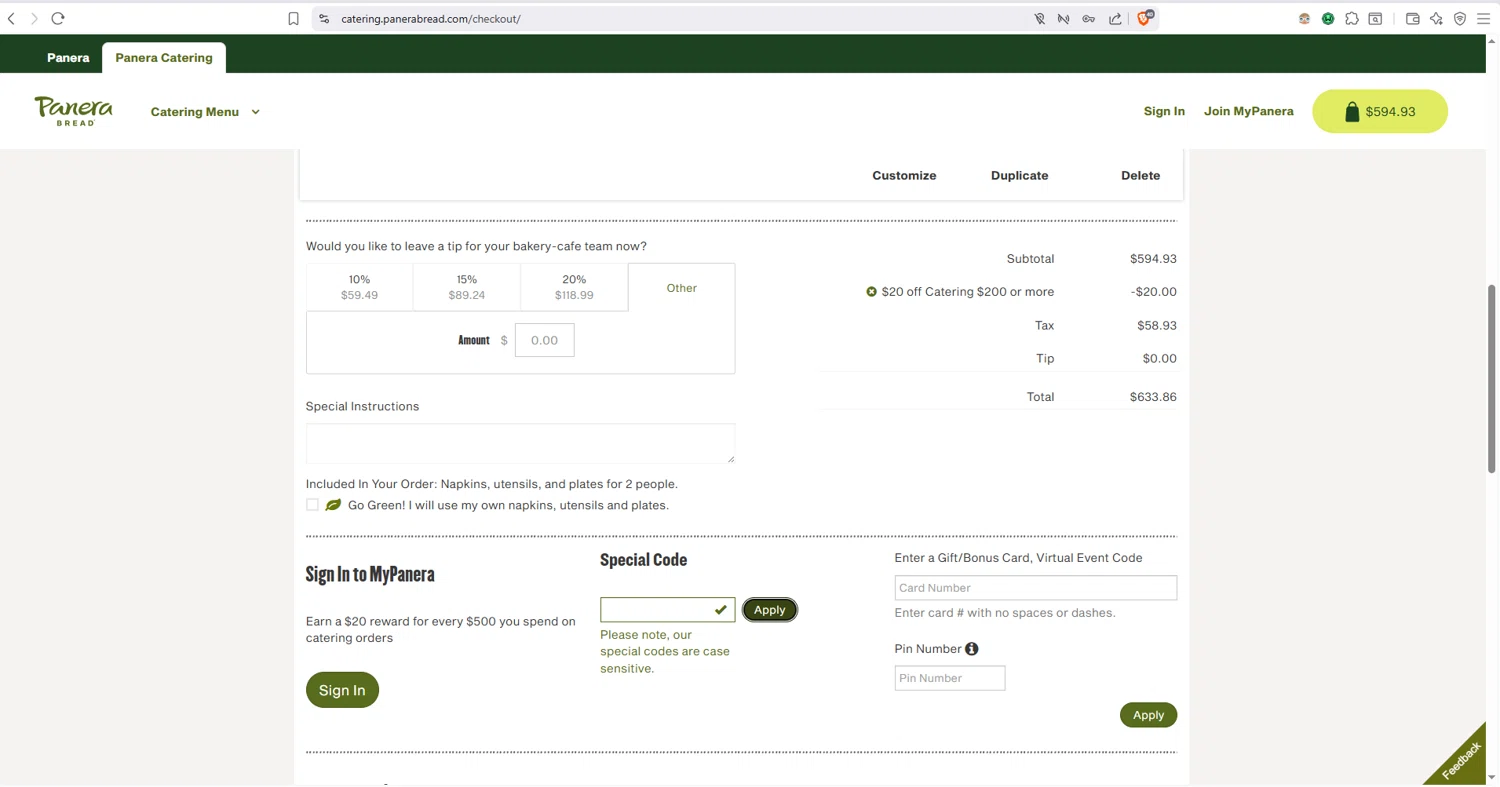Reload the page with the refresh icon
The width and height of the screenshot is (1500, 787).
(x=58, y=18)
